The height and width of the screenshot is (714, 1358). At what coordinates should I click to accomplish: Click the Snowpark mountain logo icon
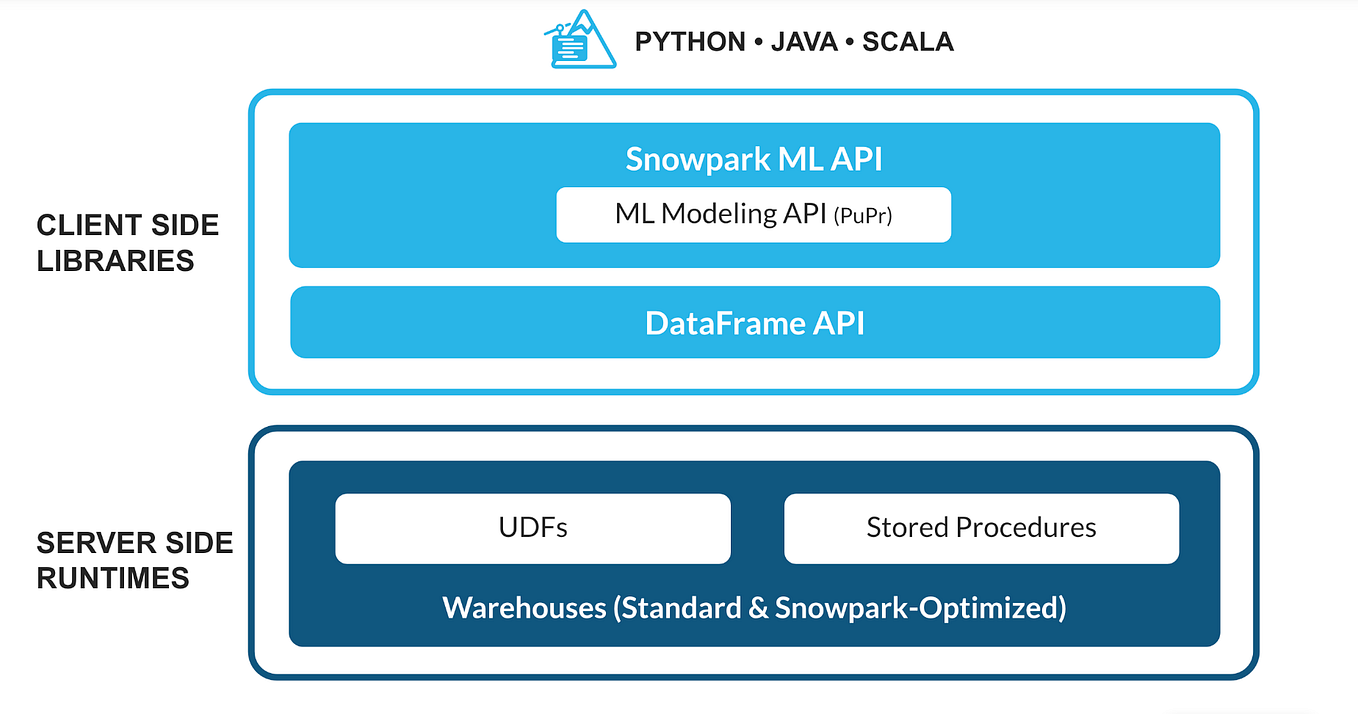(578, 40)
